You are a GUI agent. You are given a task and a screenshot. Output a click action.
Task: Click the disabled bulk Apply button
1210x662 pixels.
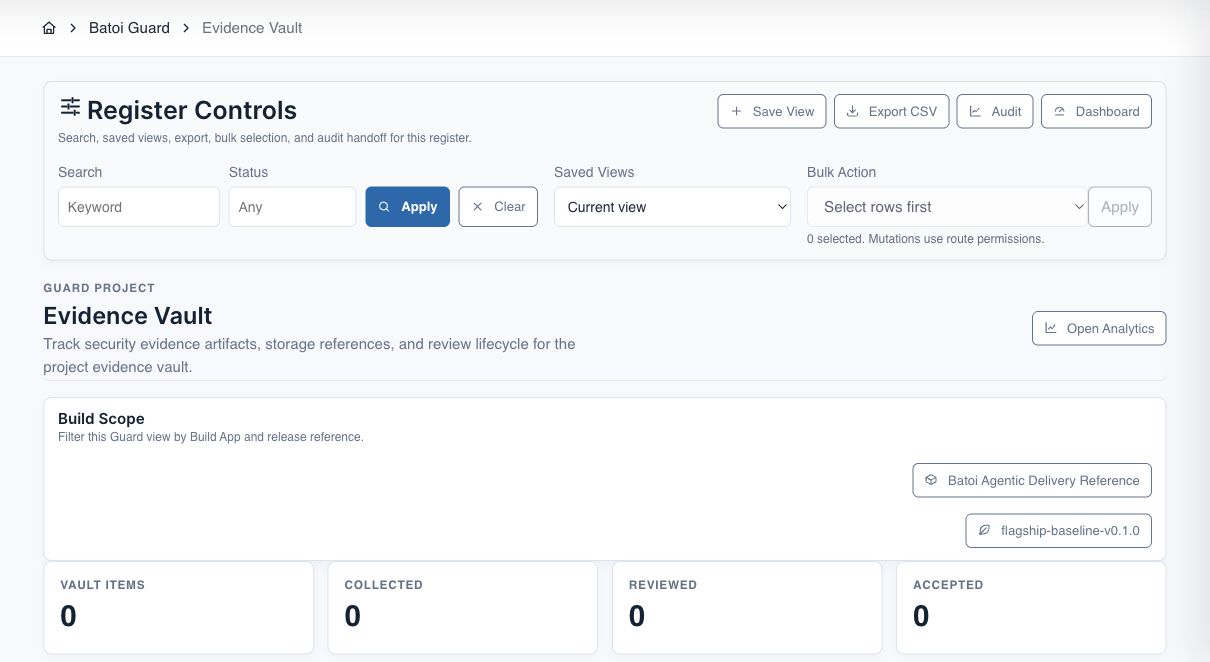click(1120, 207)
